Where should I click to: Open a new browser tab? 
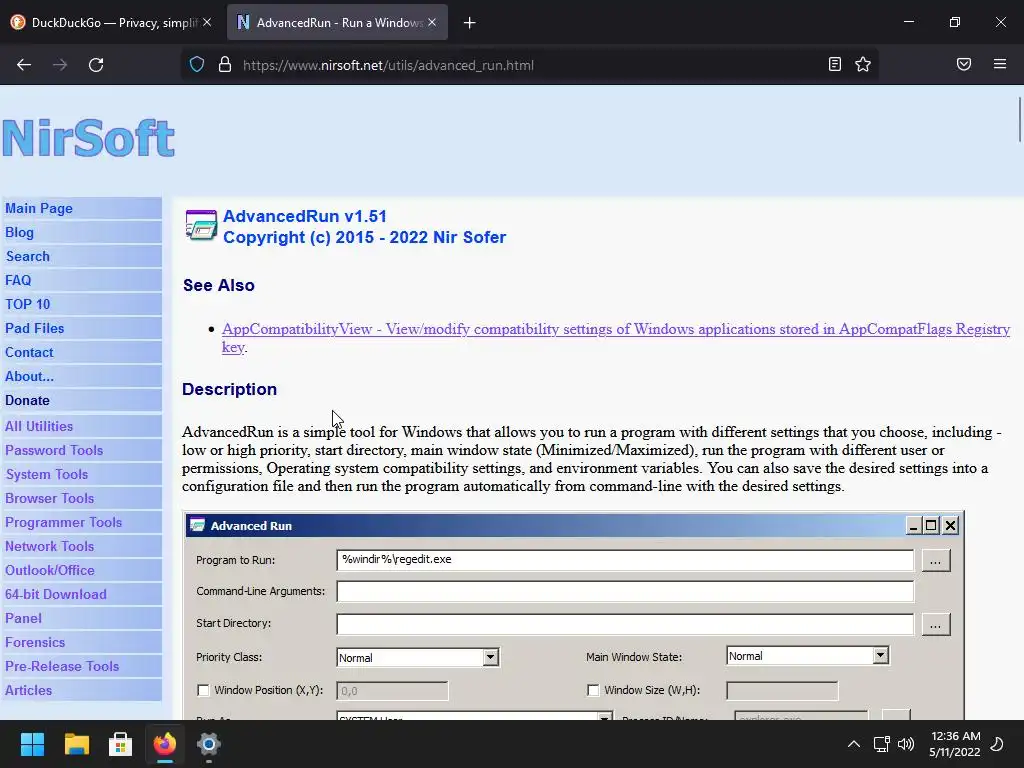(x=470, y=23)
